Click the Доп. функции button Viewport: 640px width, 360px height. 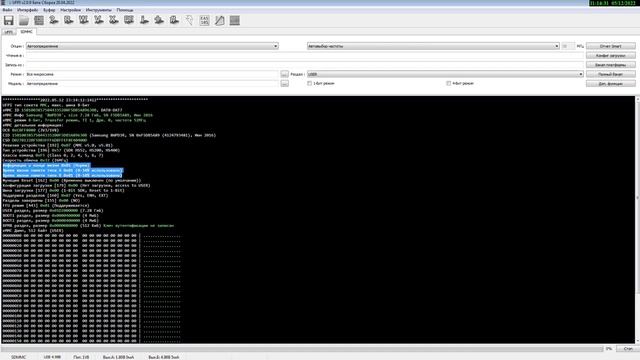(611, 84)
